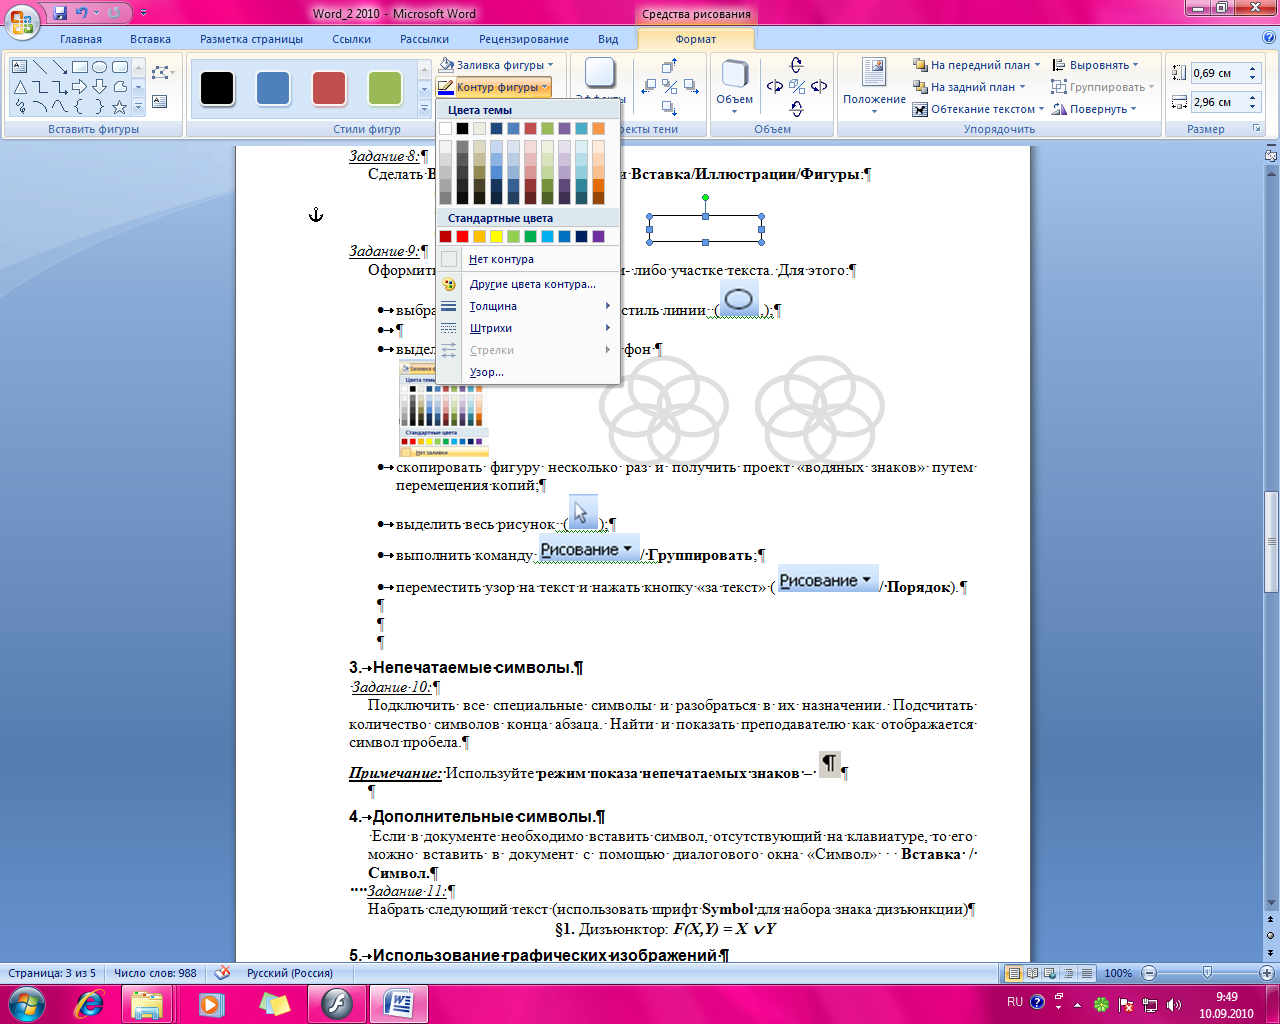Open the На задний план dropdown

[x=969, y=87]
